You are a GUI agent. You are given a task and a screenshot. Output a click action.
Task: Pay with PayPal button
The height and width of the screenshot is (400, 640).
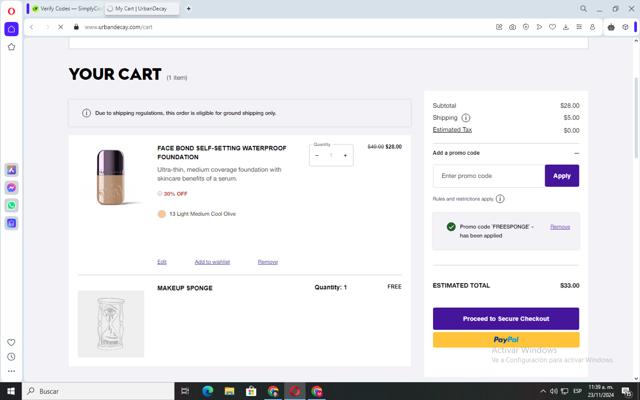[506, 340]
